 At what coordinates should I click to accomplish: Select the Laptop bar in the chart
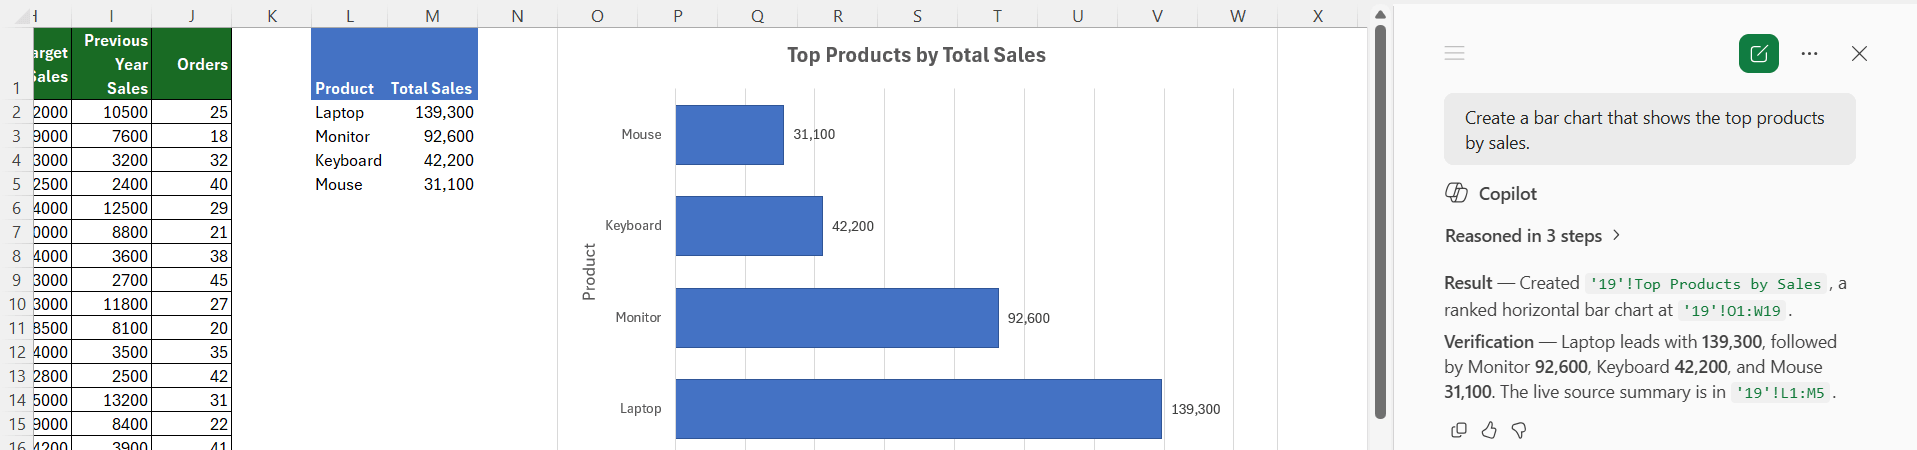[918, 408]
